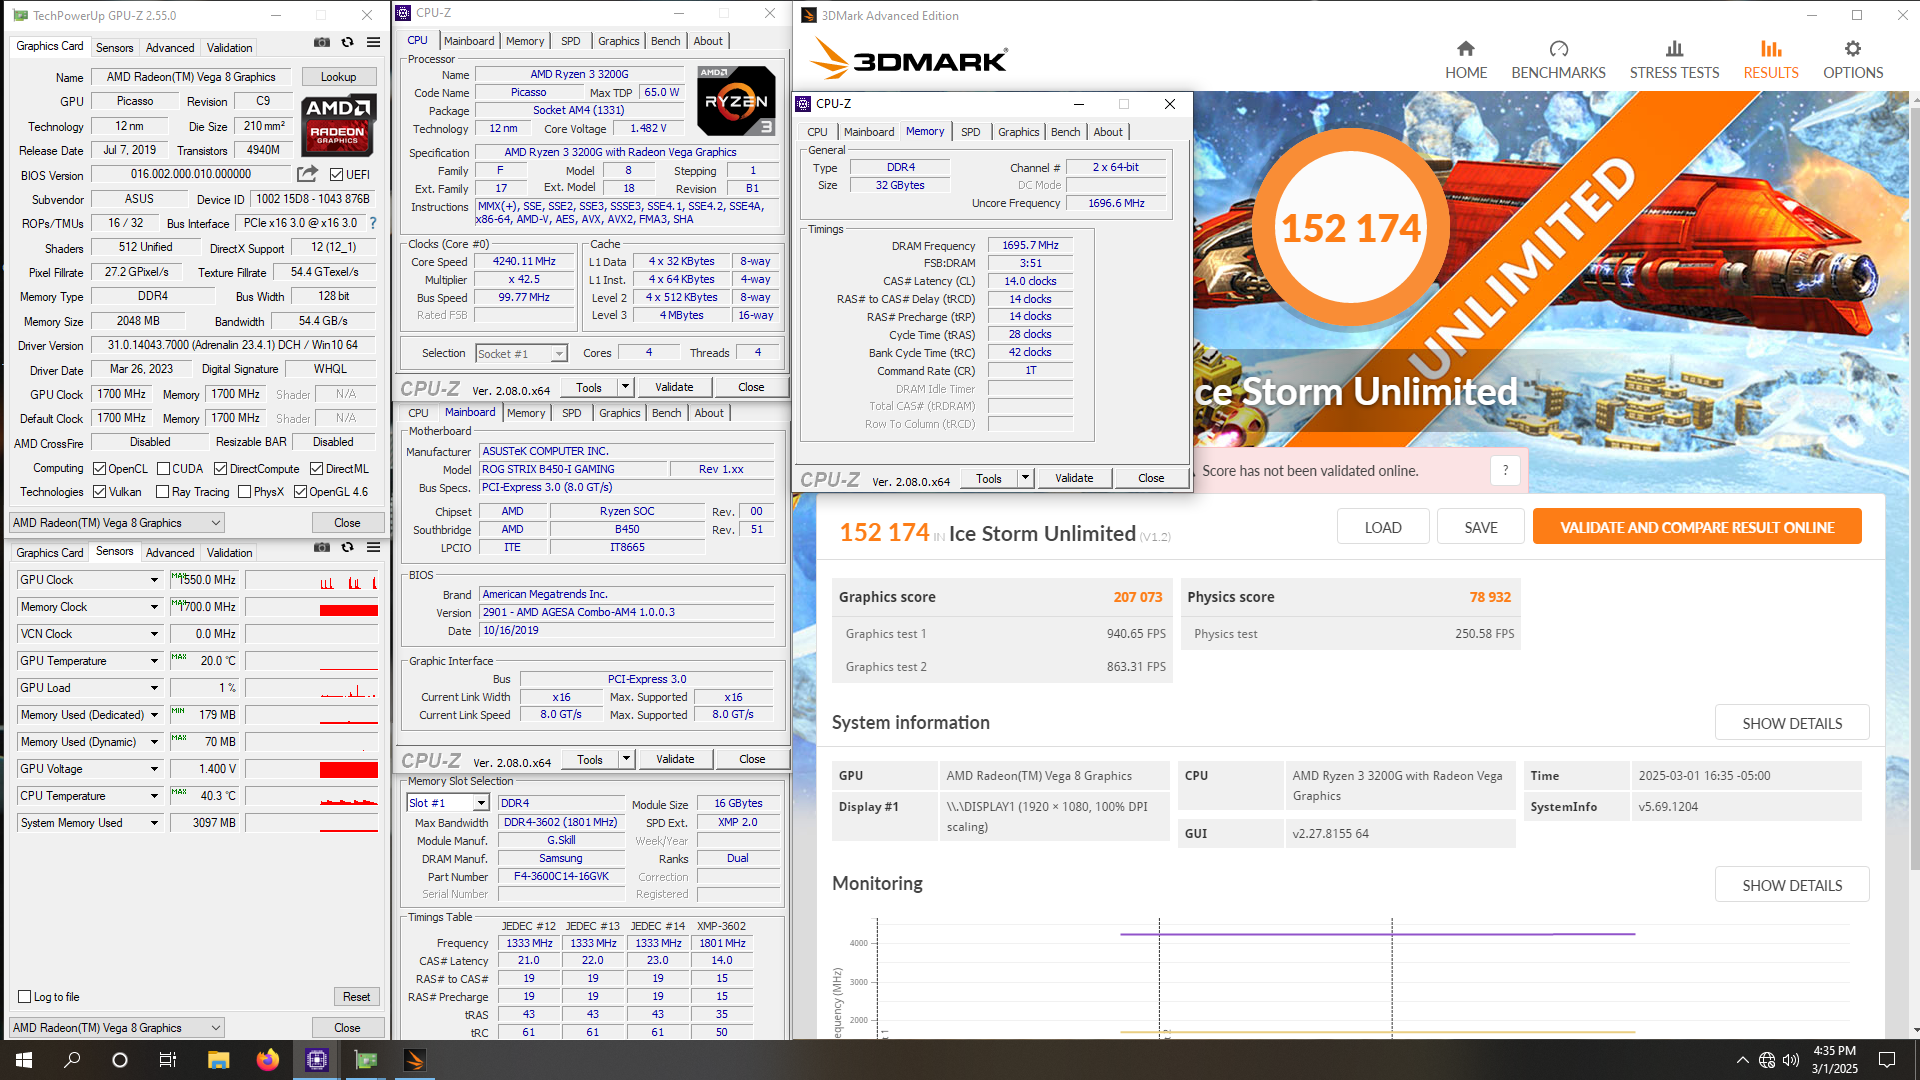Open hamburger menu in GPU-Z Sensors panel

pyautogui.click(x=373, y=547)
